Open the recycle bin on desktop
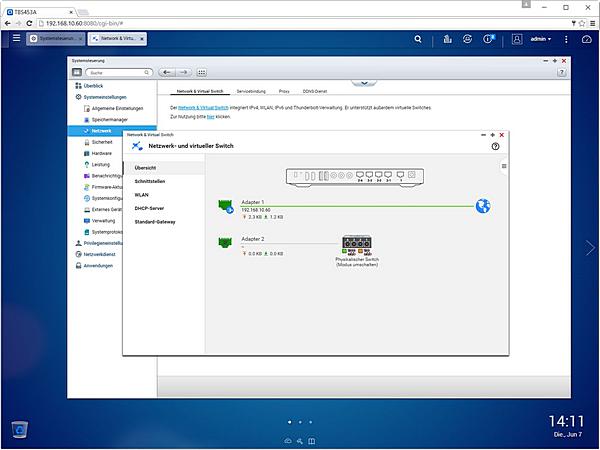The image size is (600, 450). tap(20, 430)
